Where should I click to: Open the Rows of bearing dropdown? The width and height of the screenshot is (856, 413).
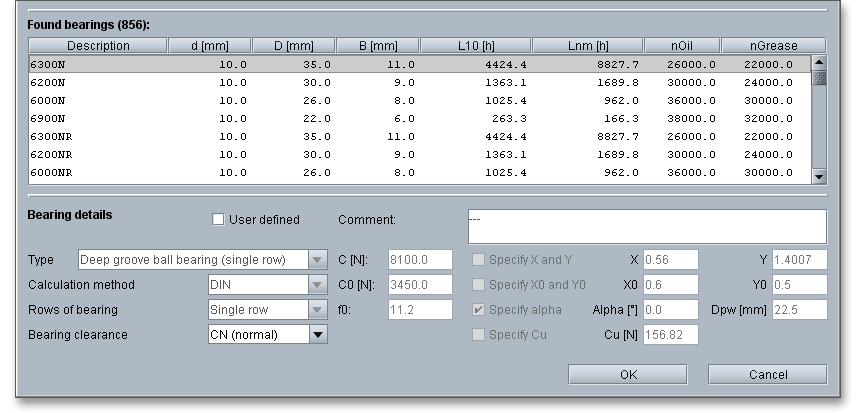tap(318, 310)
